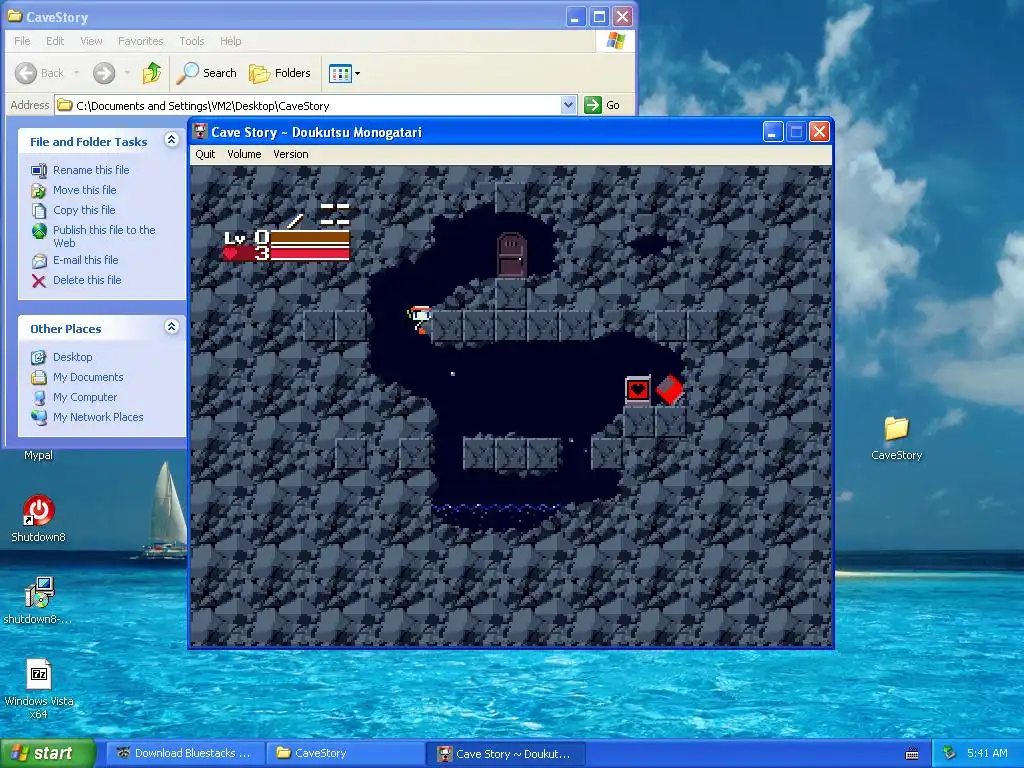
Task: Select the Windows Vista x64 7z file
Action: 39,689
